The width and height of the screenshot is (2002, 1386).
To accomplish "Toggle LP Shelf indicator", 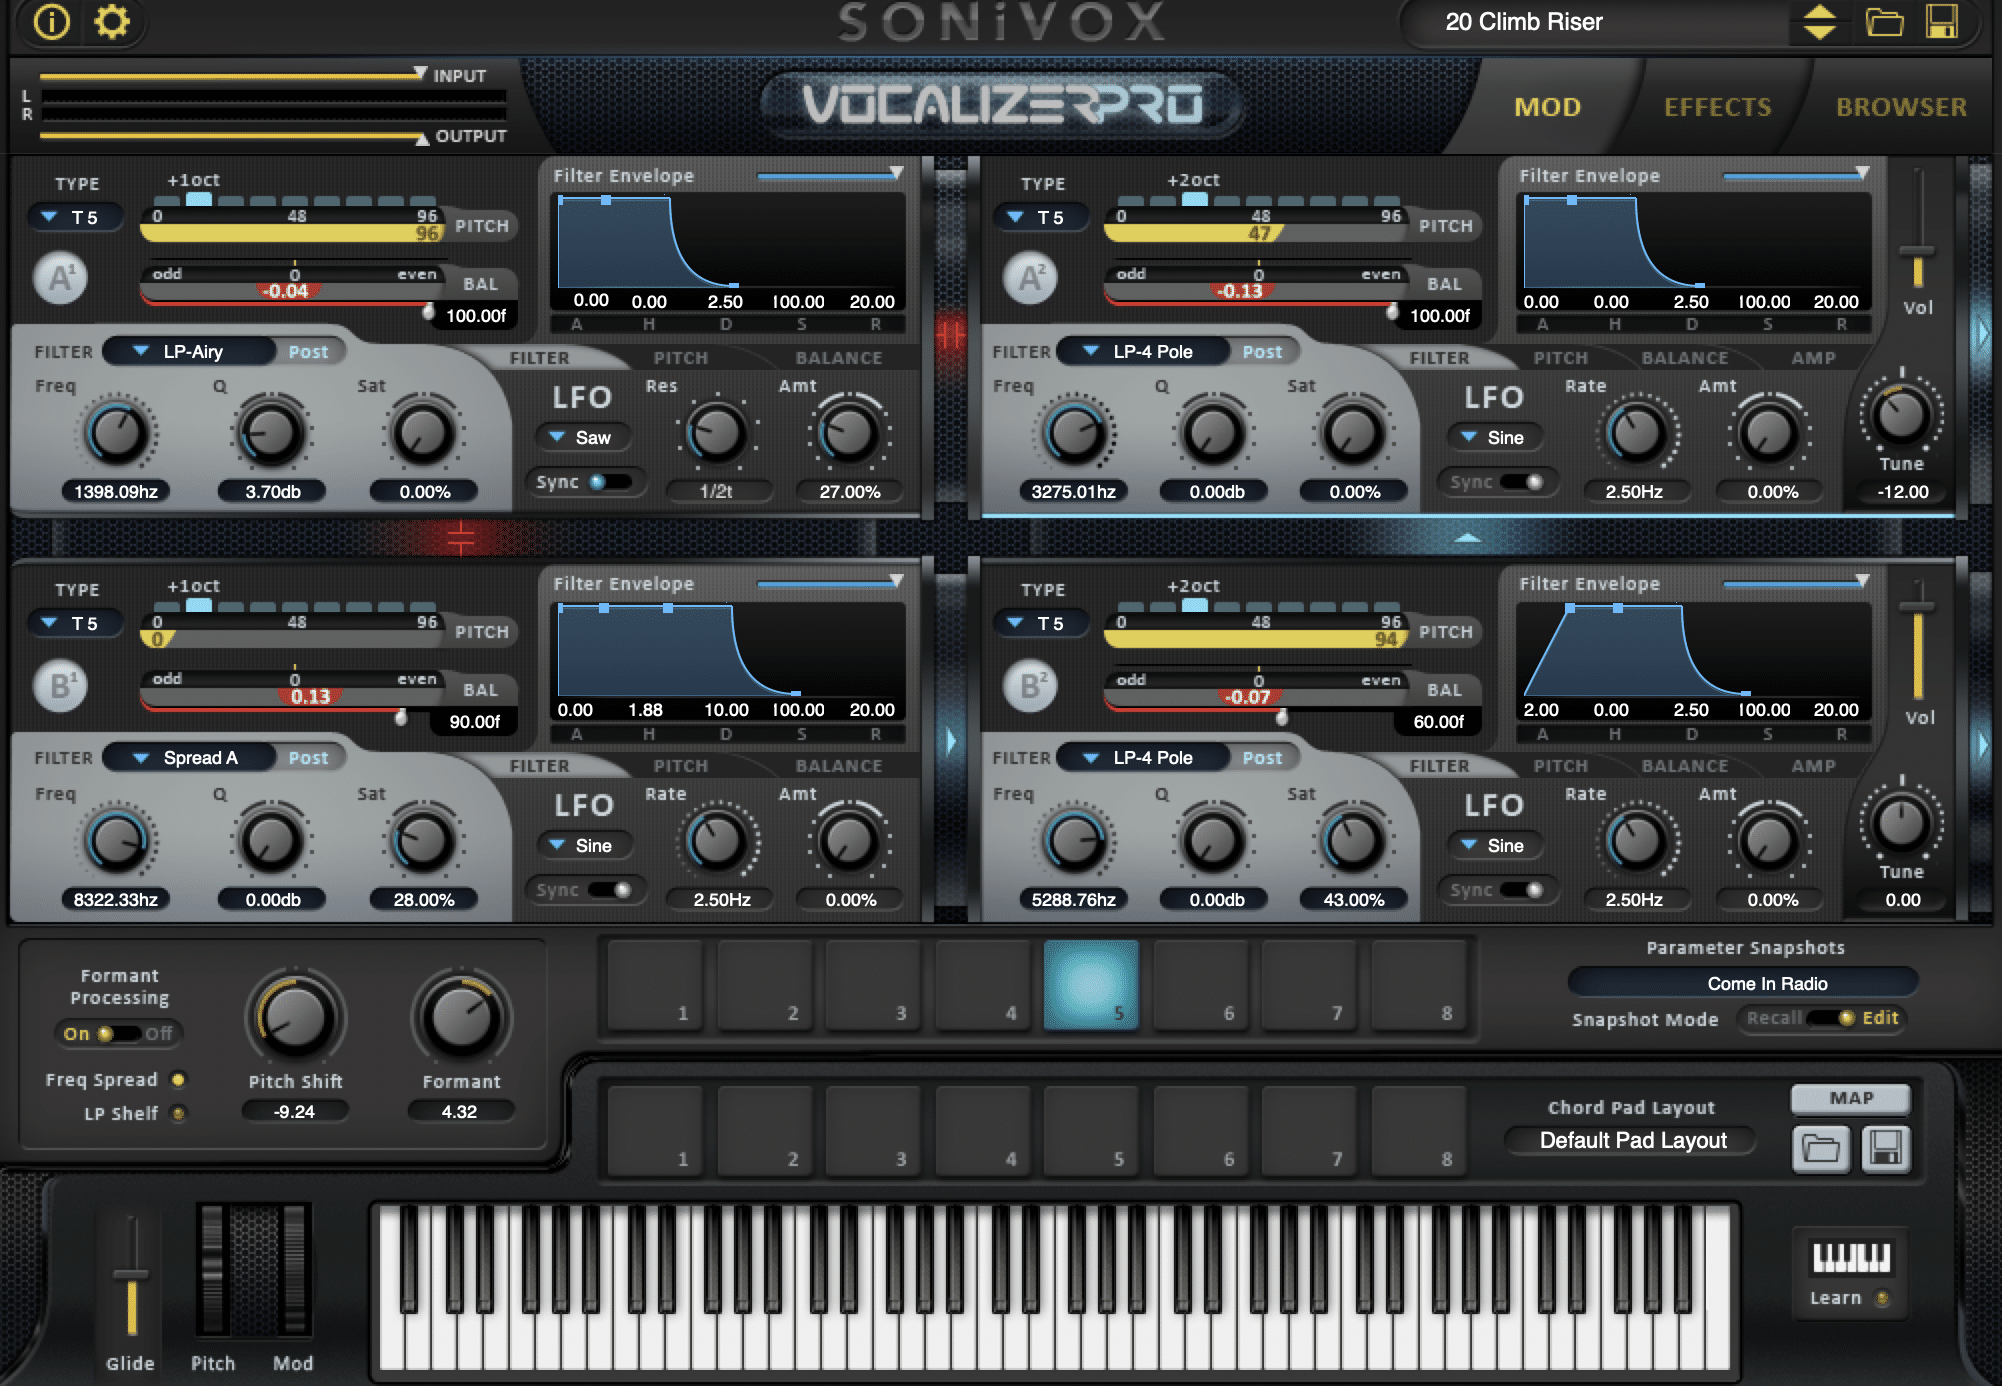I will [x=178, y=1113].
